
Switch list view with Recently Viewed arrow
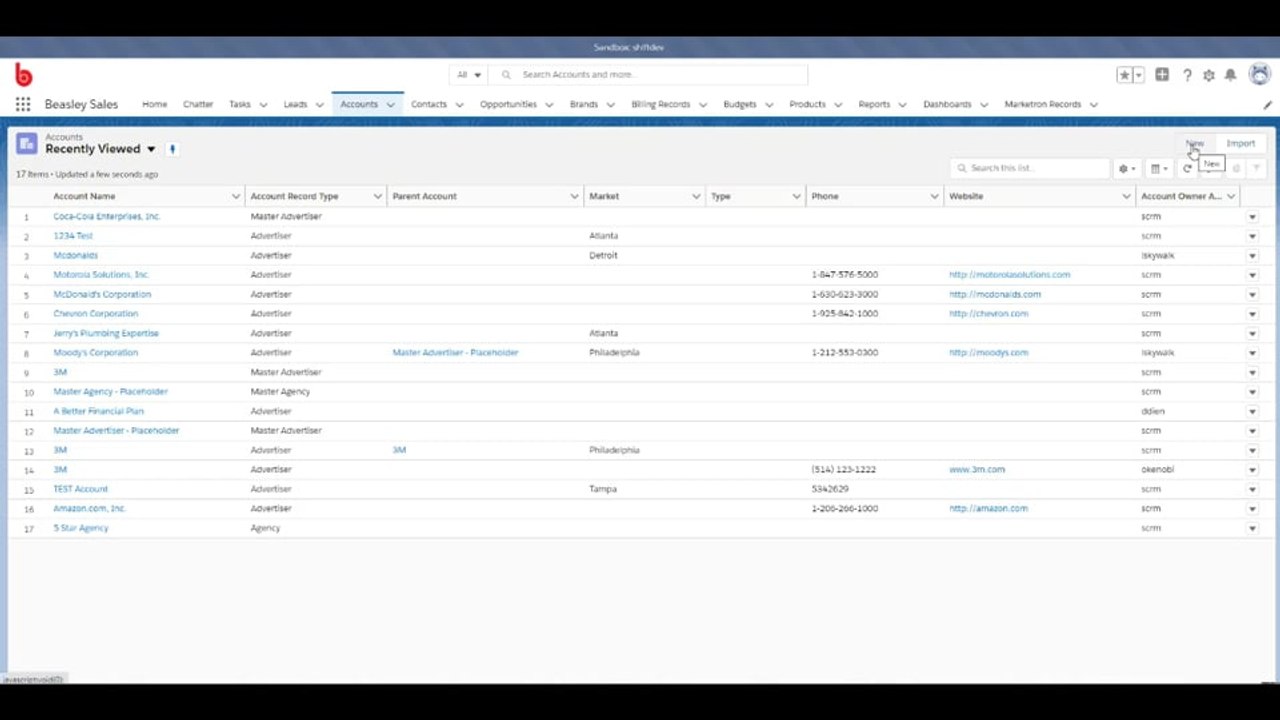(151, 149)
